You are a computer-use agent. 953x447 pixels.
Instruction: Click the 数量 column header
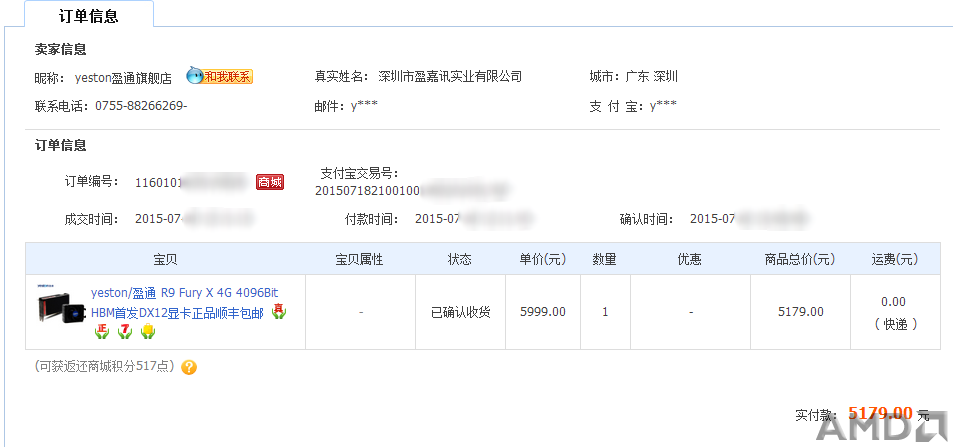tap(605, 260)
